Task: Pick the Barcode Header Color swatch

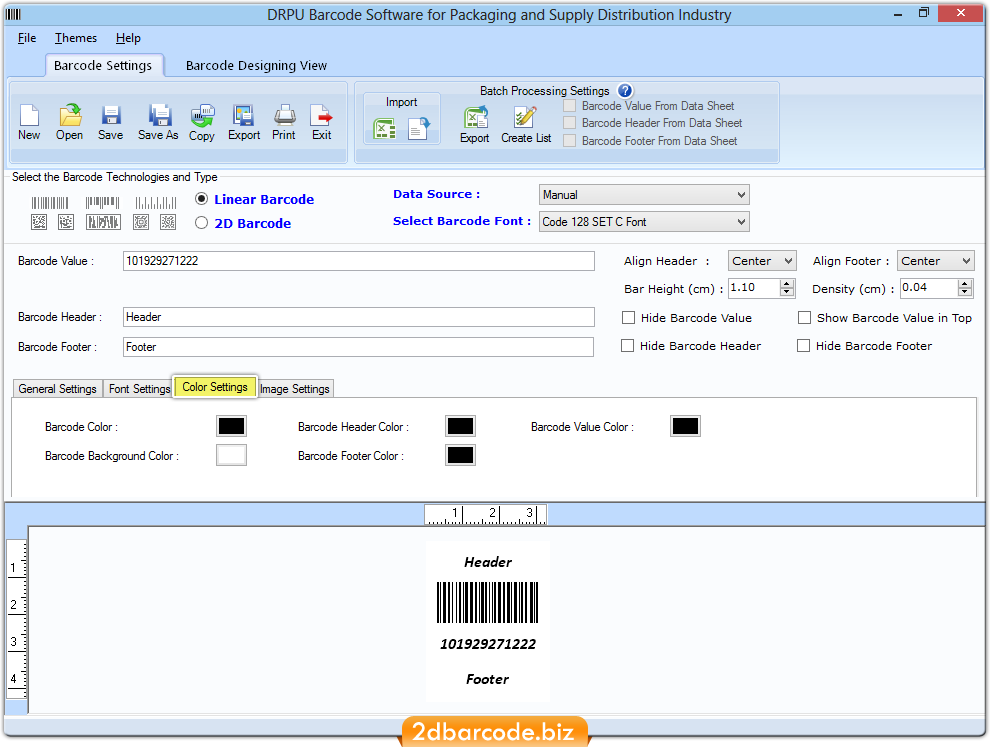Action: [460, 426]
